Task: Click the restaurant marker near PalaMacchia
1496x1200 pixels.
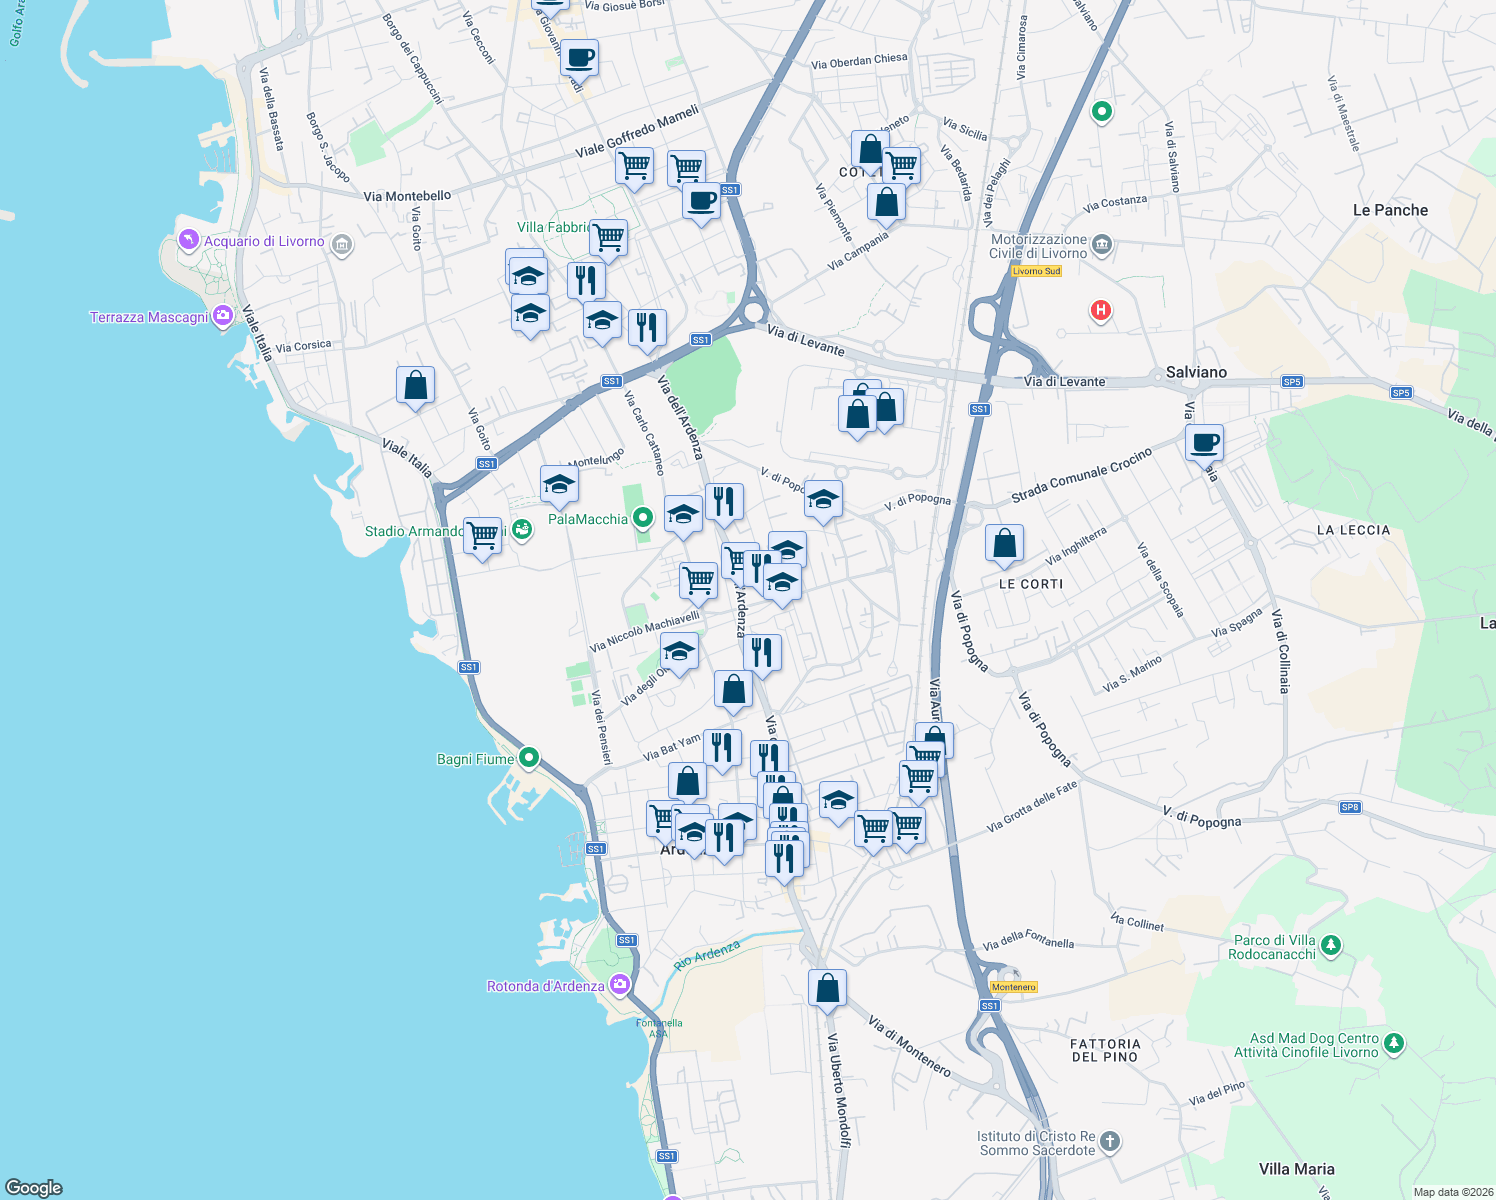Action: click(725, 503)
